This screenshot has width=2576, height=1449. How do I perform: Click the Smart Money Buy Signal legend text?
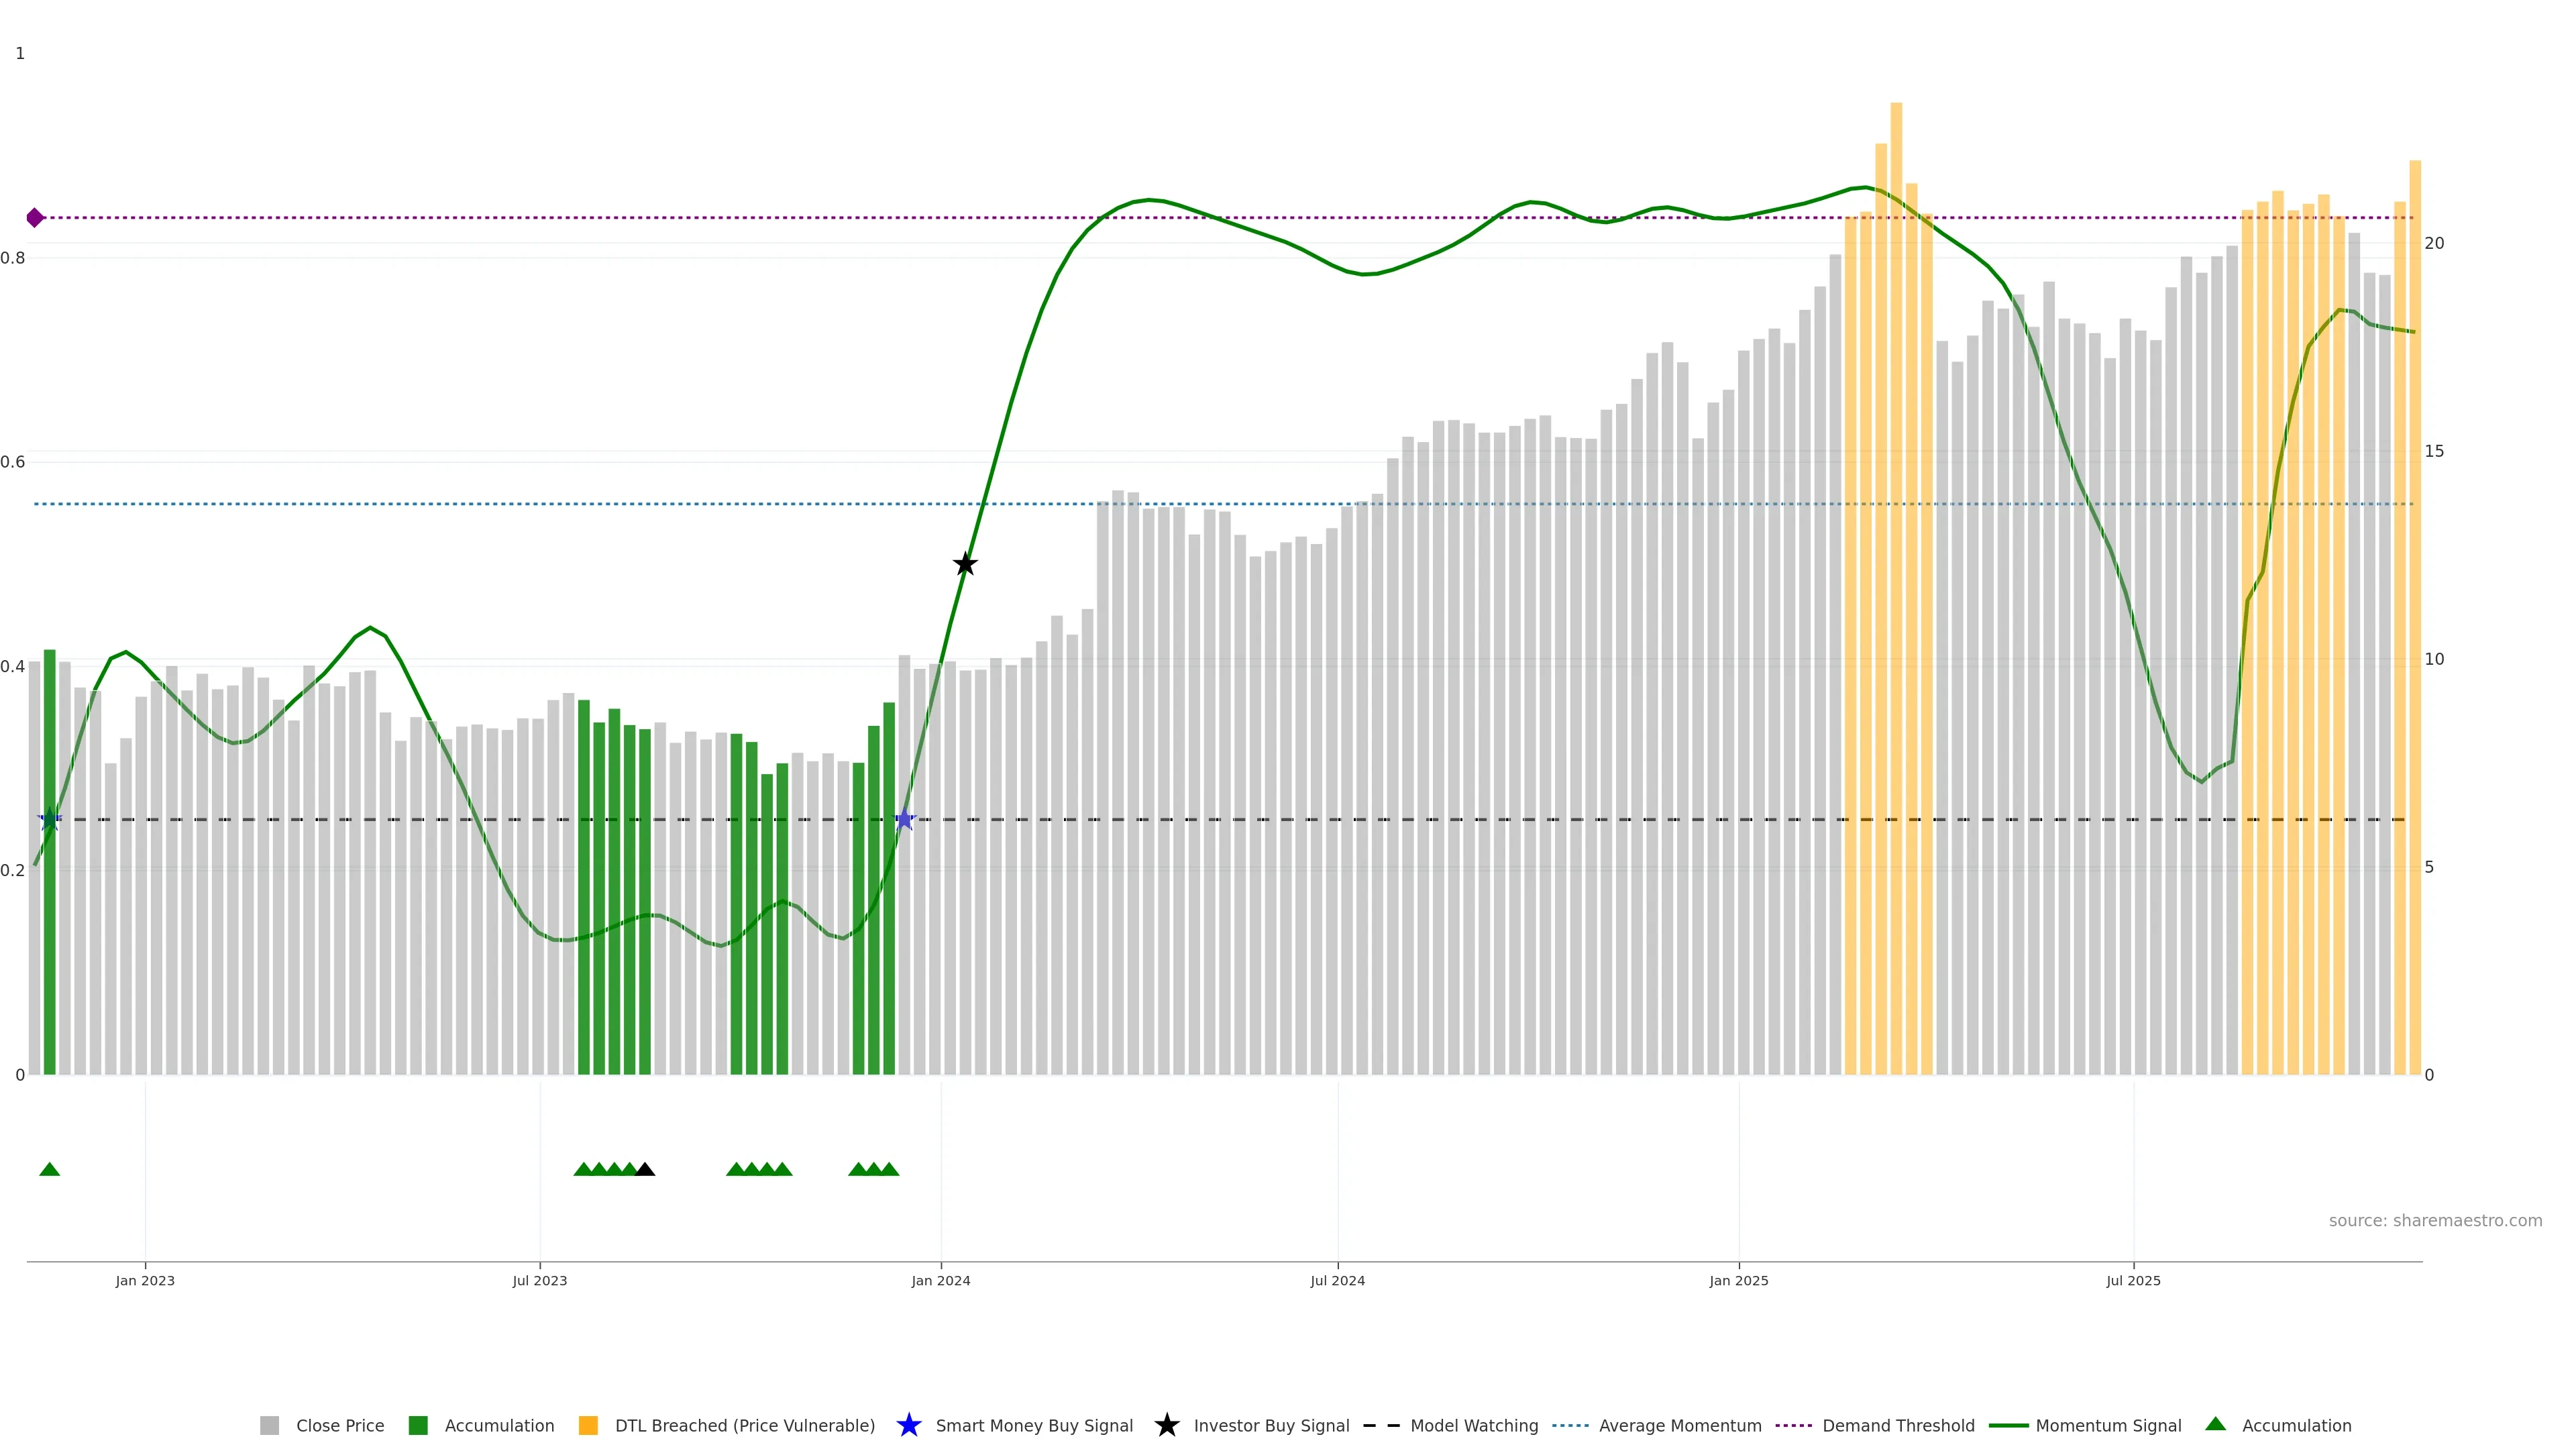[x=1034, y=1425]
